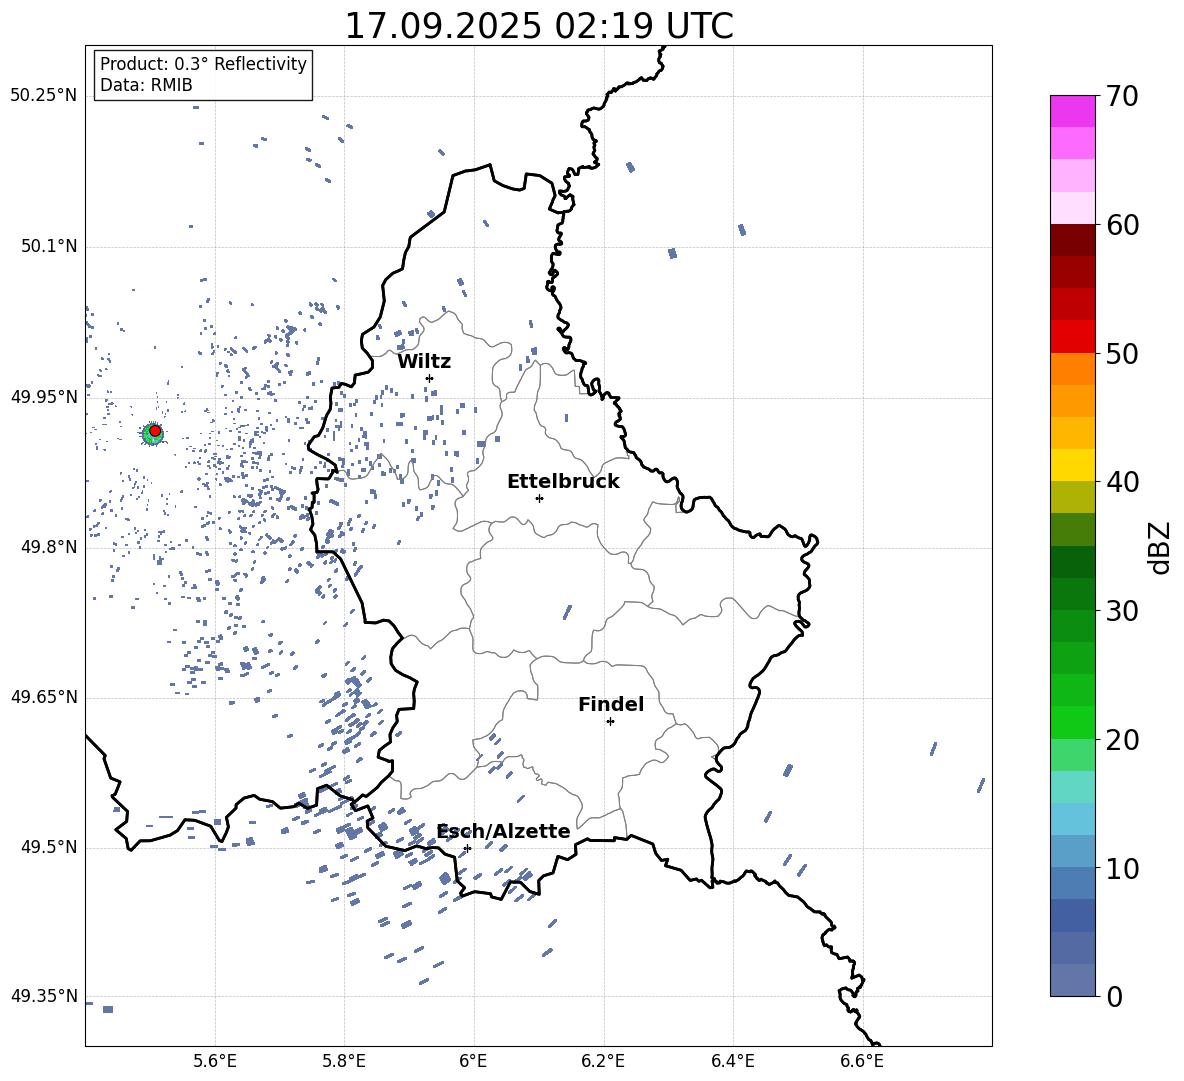Click the yellow 40 dBZ swatch
The width and height of the screenshot is (1184, 1081).
pyautogui.click(x=1073, y=465)
